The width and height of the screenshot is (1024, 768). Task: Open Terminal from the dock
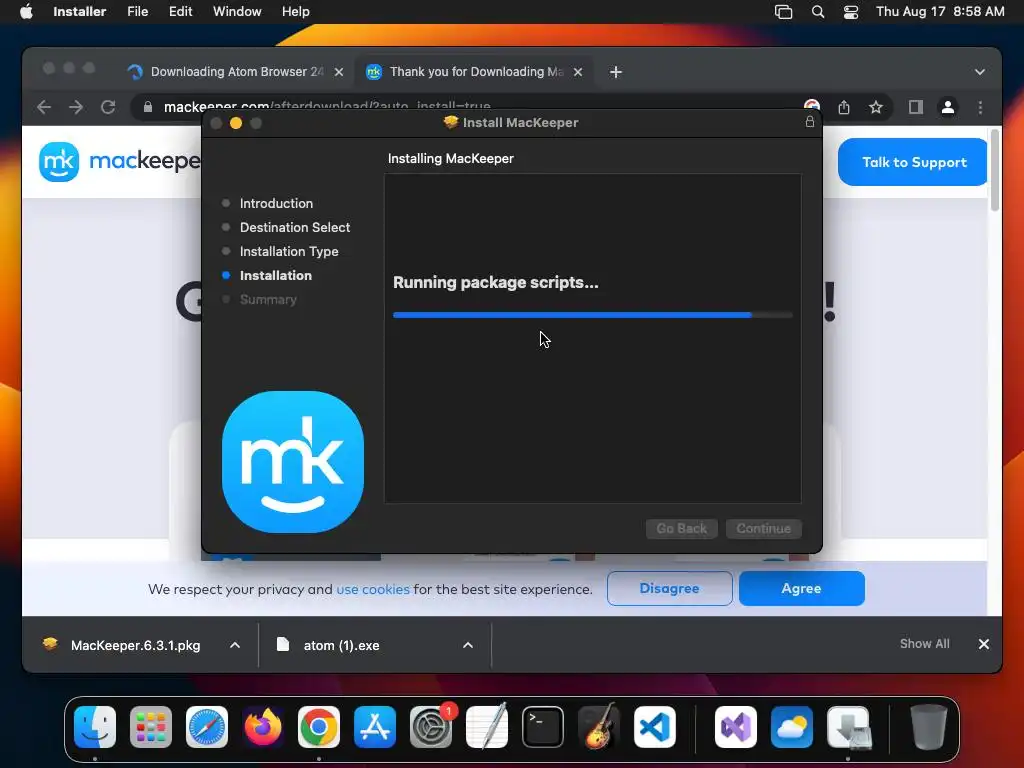(x=543, y=726)
